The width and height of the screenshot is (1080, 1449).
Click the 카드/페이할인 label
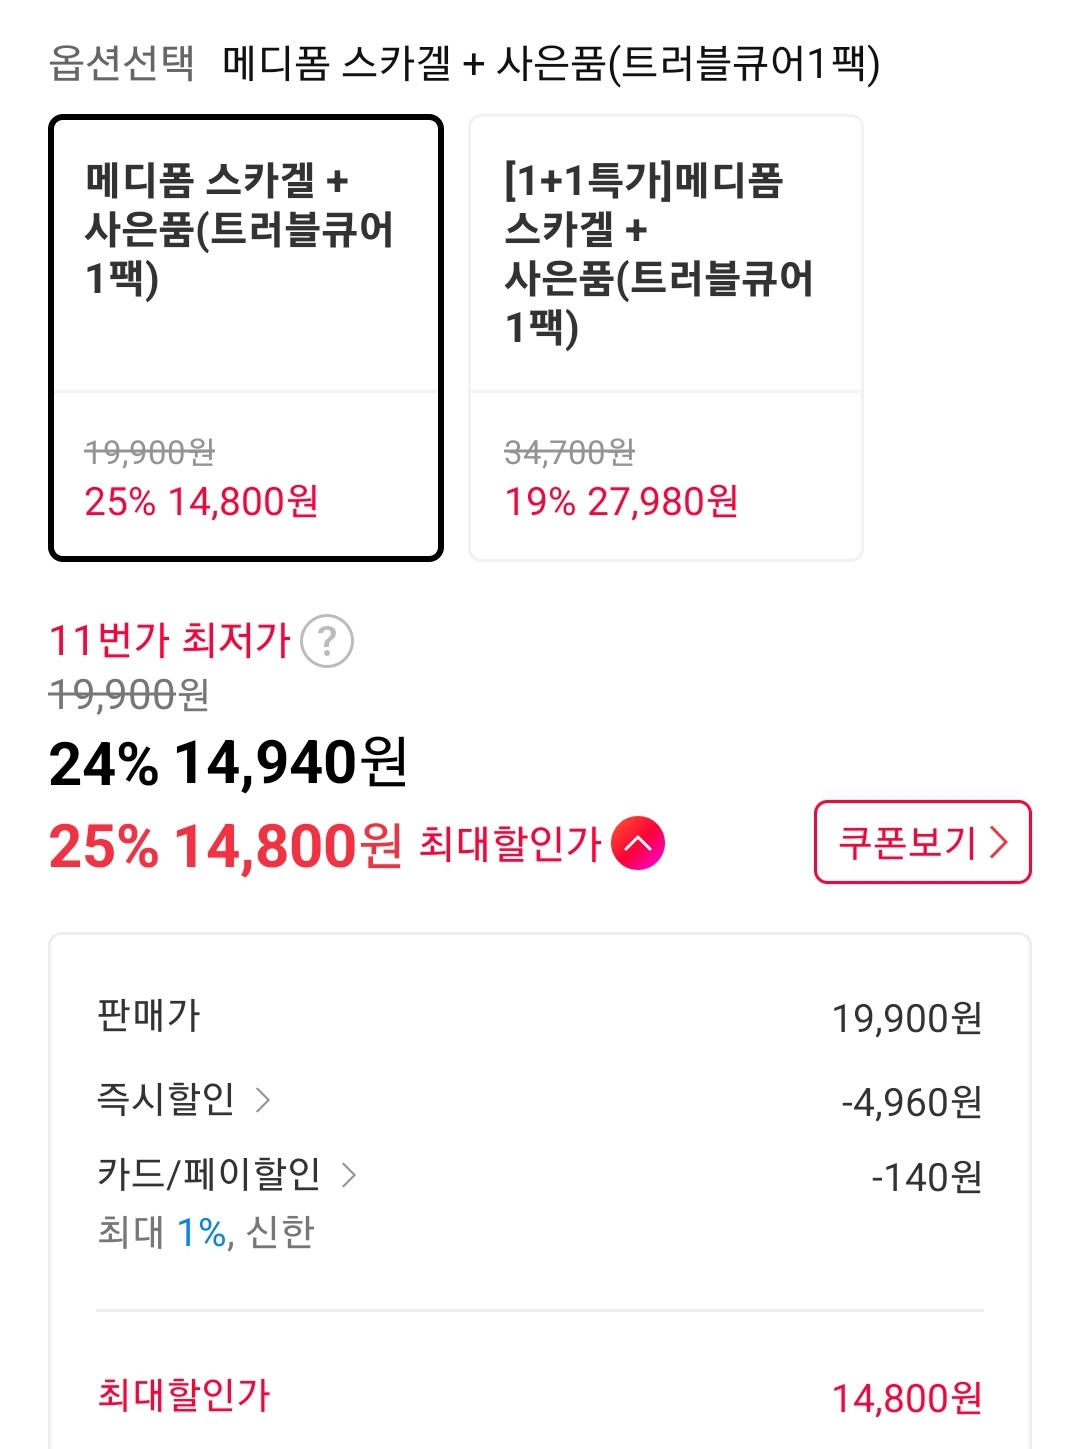click(209, 1174)
